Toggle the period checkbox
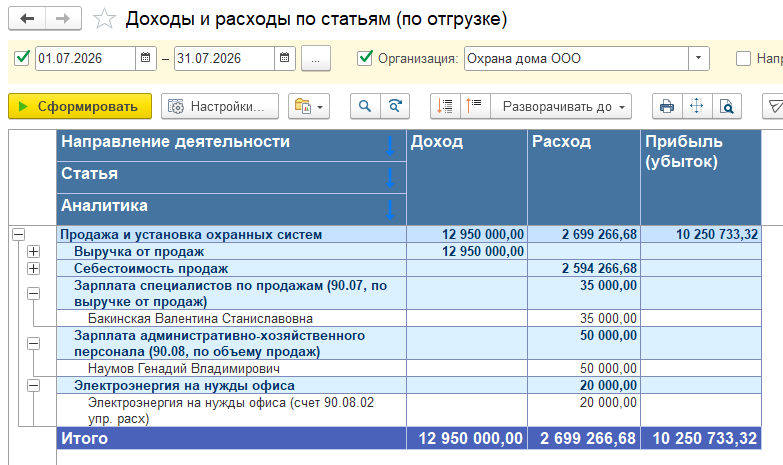Screen dimensions: 783x465 click(x=22, y=58)
